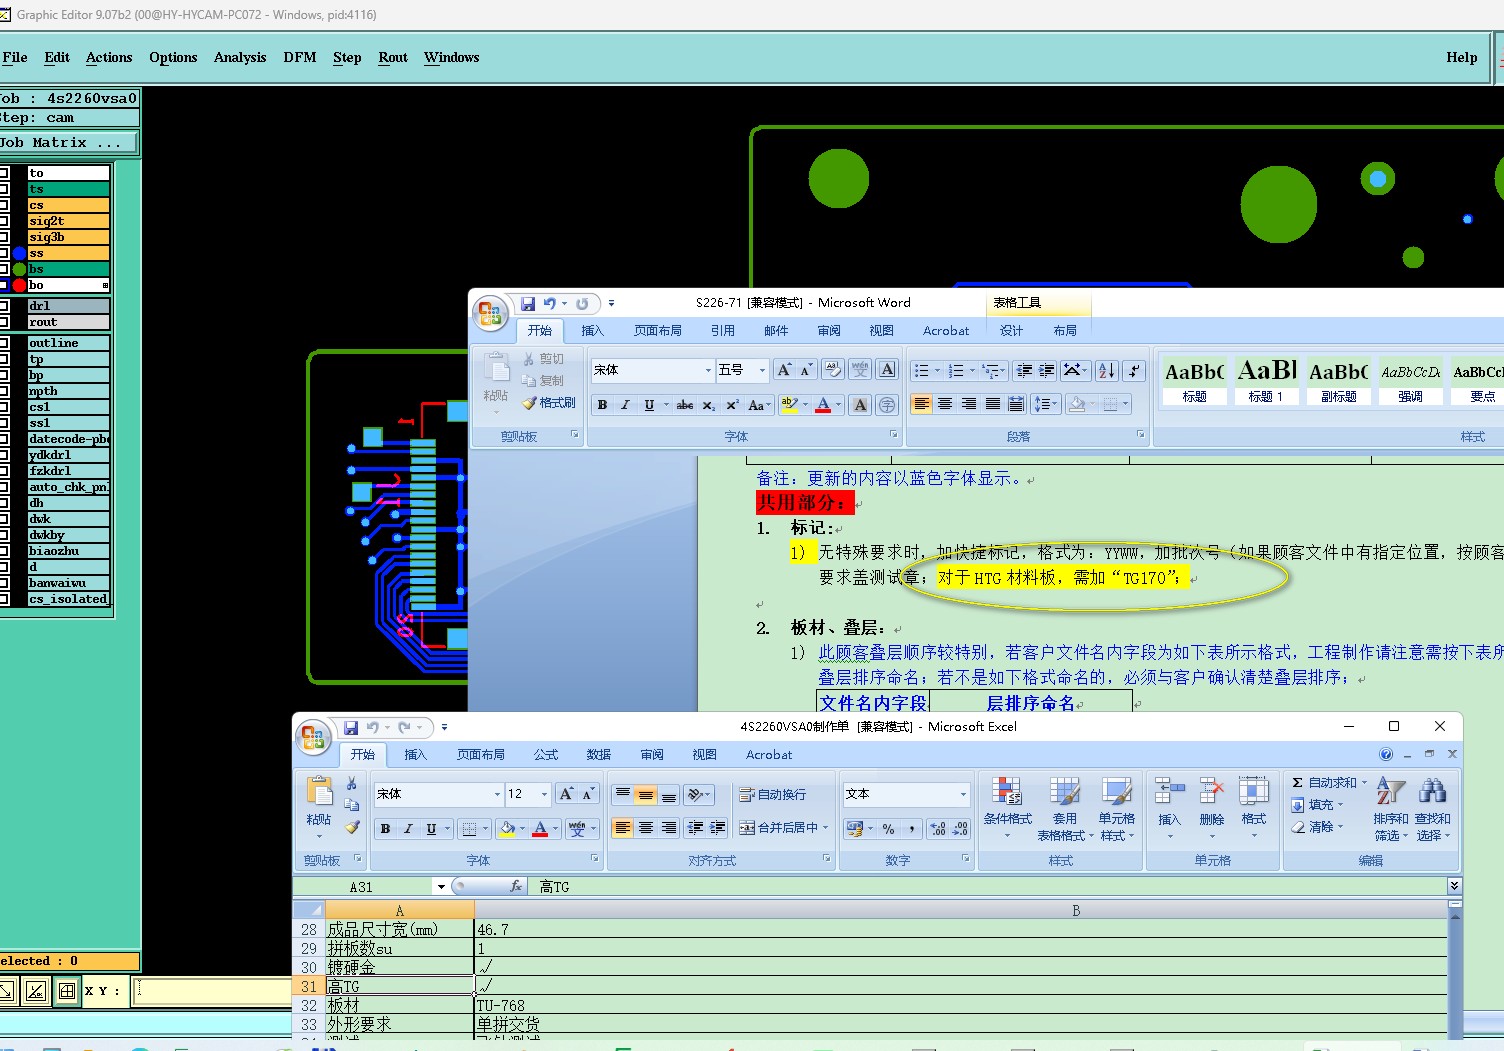Image resolution: width=1504 pixels, height=1051 pixels.
Task: Click the Insert Function fx button
Action: (516, 886)
